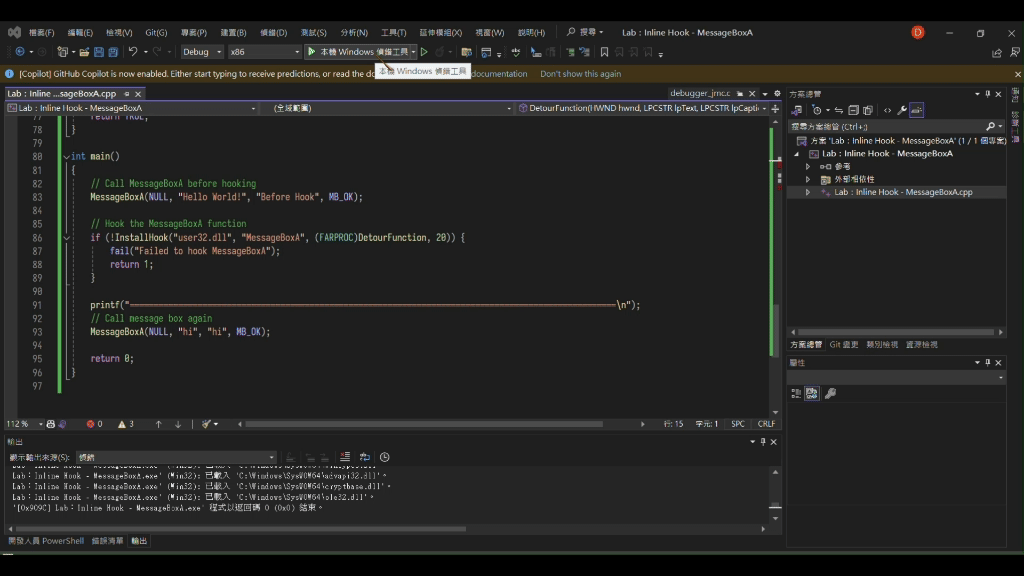
Task: Click the bookmark icon in toolbar
Action: [x=604, y=52]
